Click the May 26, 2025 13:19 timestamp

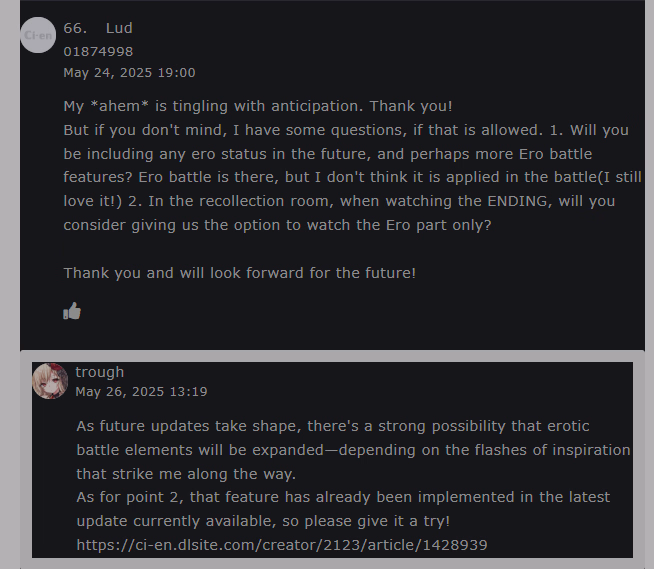tap(141, 391)
